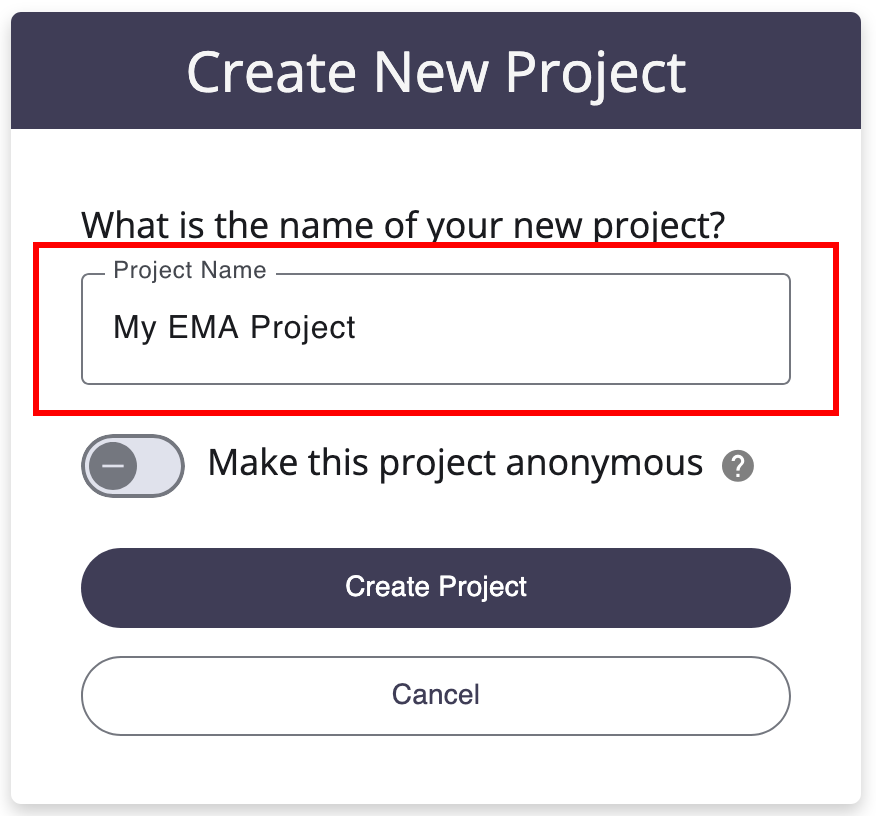Click the minus knob on the toggle
Screen dimensions: 876x816
coord(113,466)
